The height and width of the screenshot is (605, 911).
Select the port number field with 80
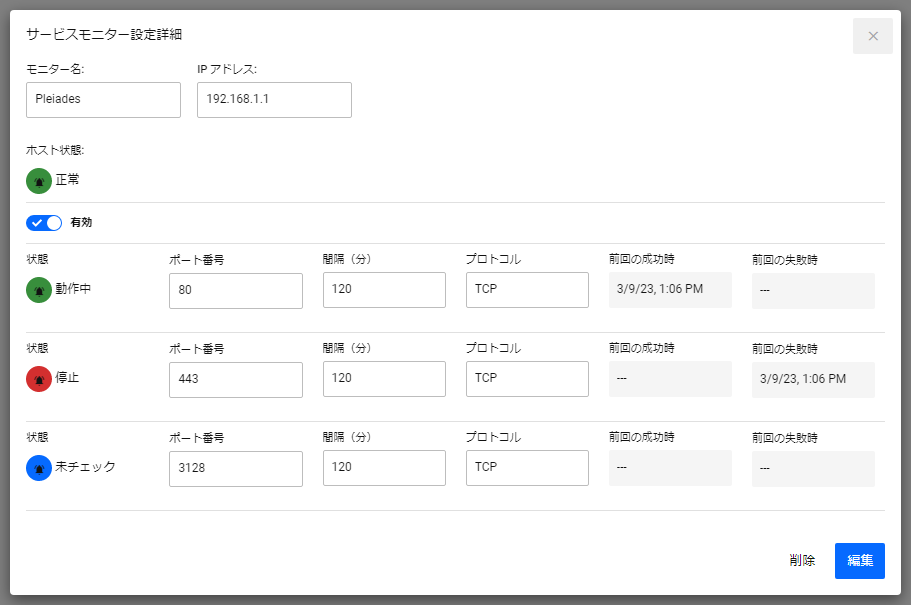coord(236,291)
